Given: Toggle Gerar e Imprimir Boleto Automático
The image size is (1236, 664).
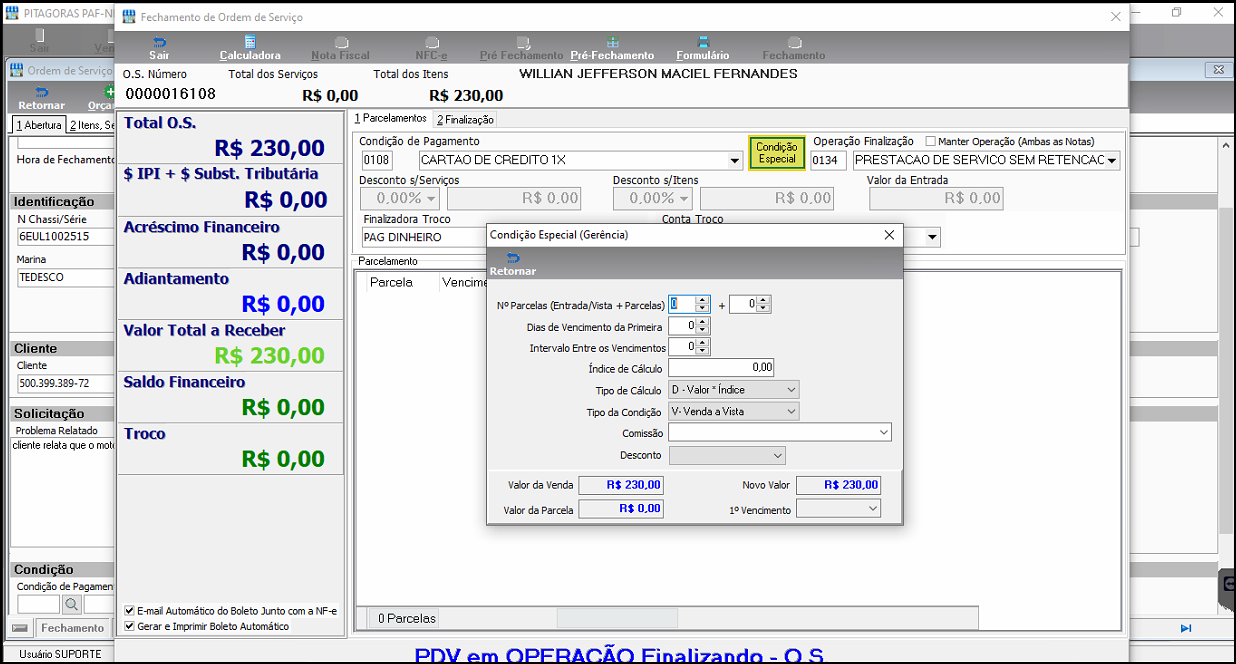Looking at the screenshot, I should tap(130, 626).
